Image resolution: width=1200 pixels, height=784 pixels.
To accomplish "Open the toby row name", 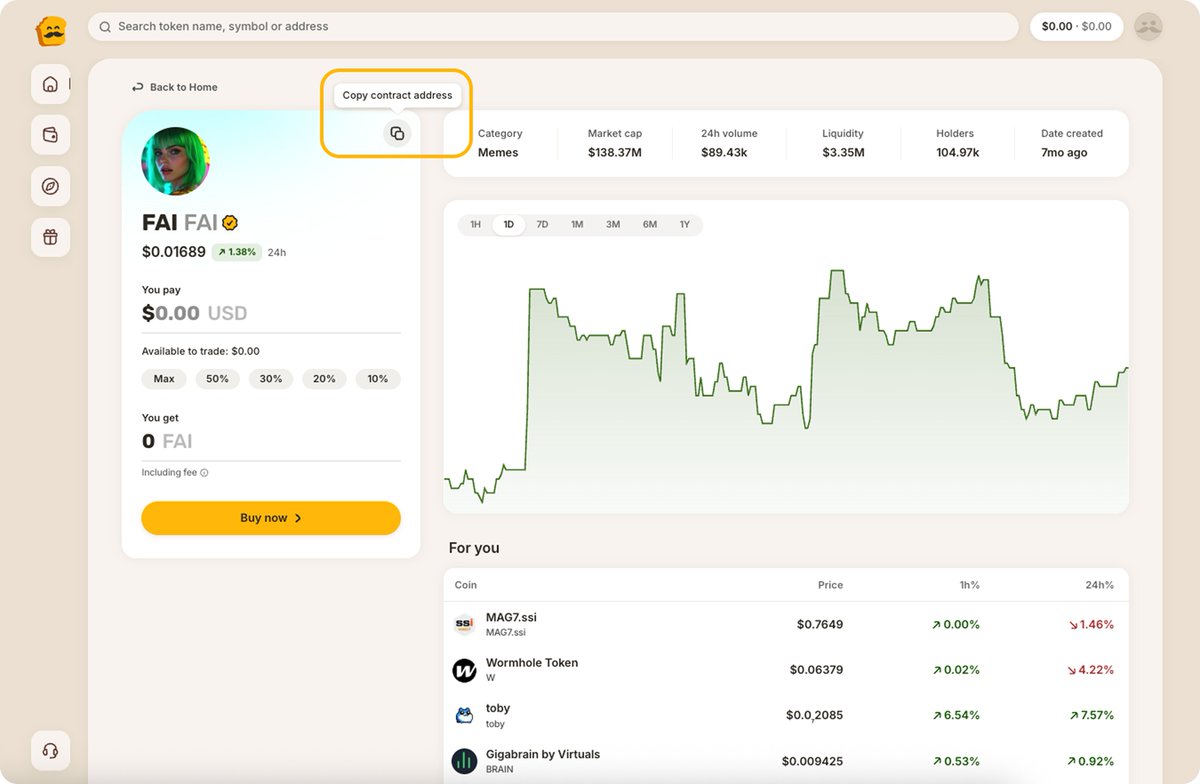I will (x=498, y=708).
